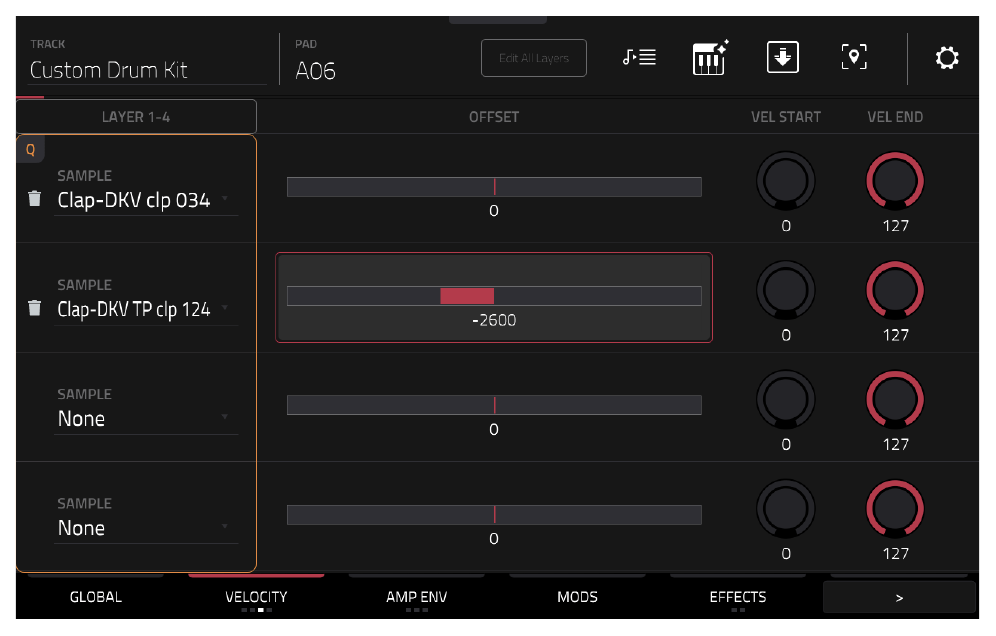Viewport: 996px width, 636px height.
Task: Select Vel End knob for Clap-DKV TP clp 124
Action: (895, 290)
